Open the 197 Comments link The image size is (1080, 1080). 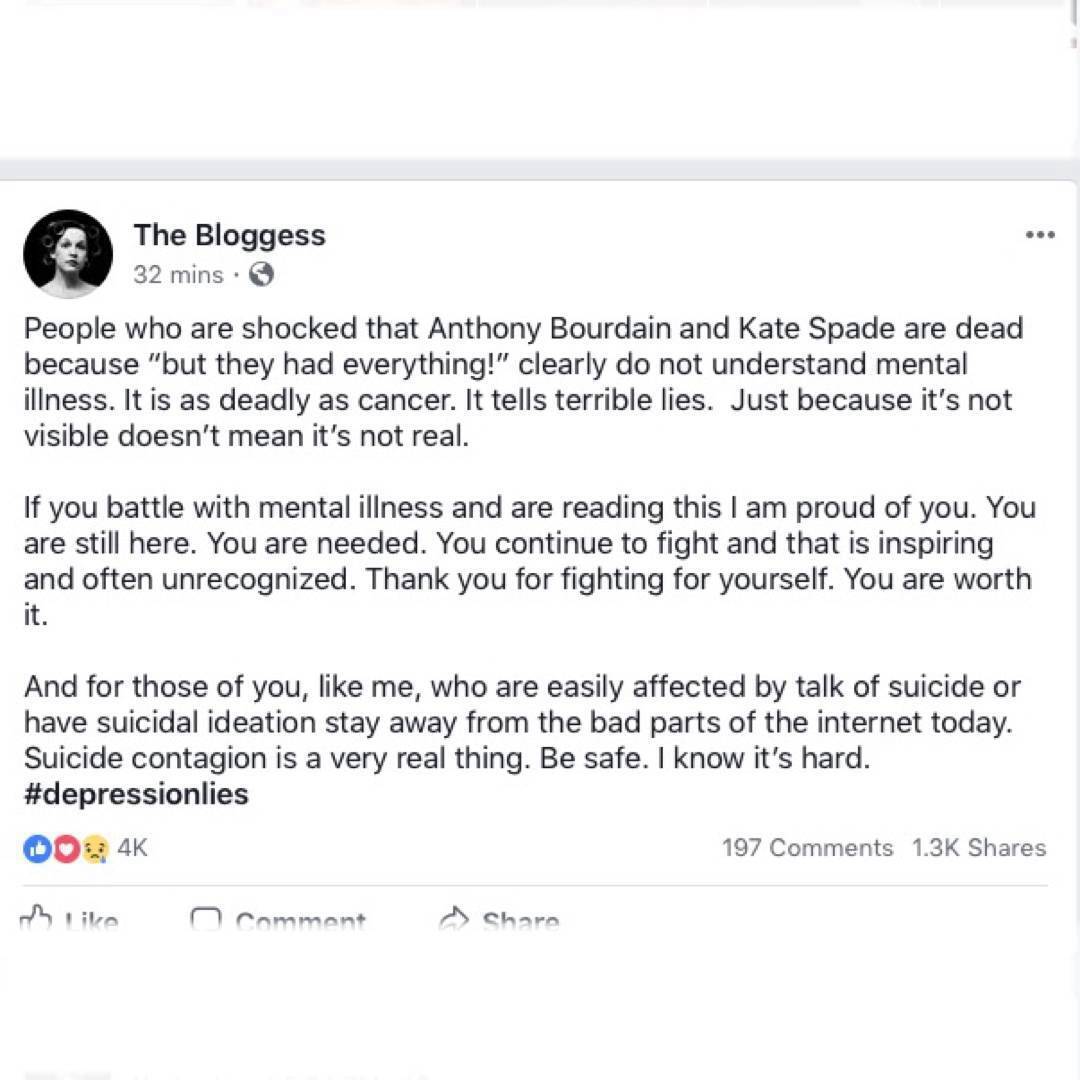pos(807,848)
